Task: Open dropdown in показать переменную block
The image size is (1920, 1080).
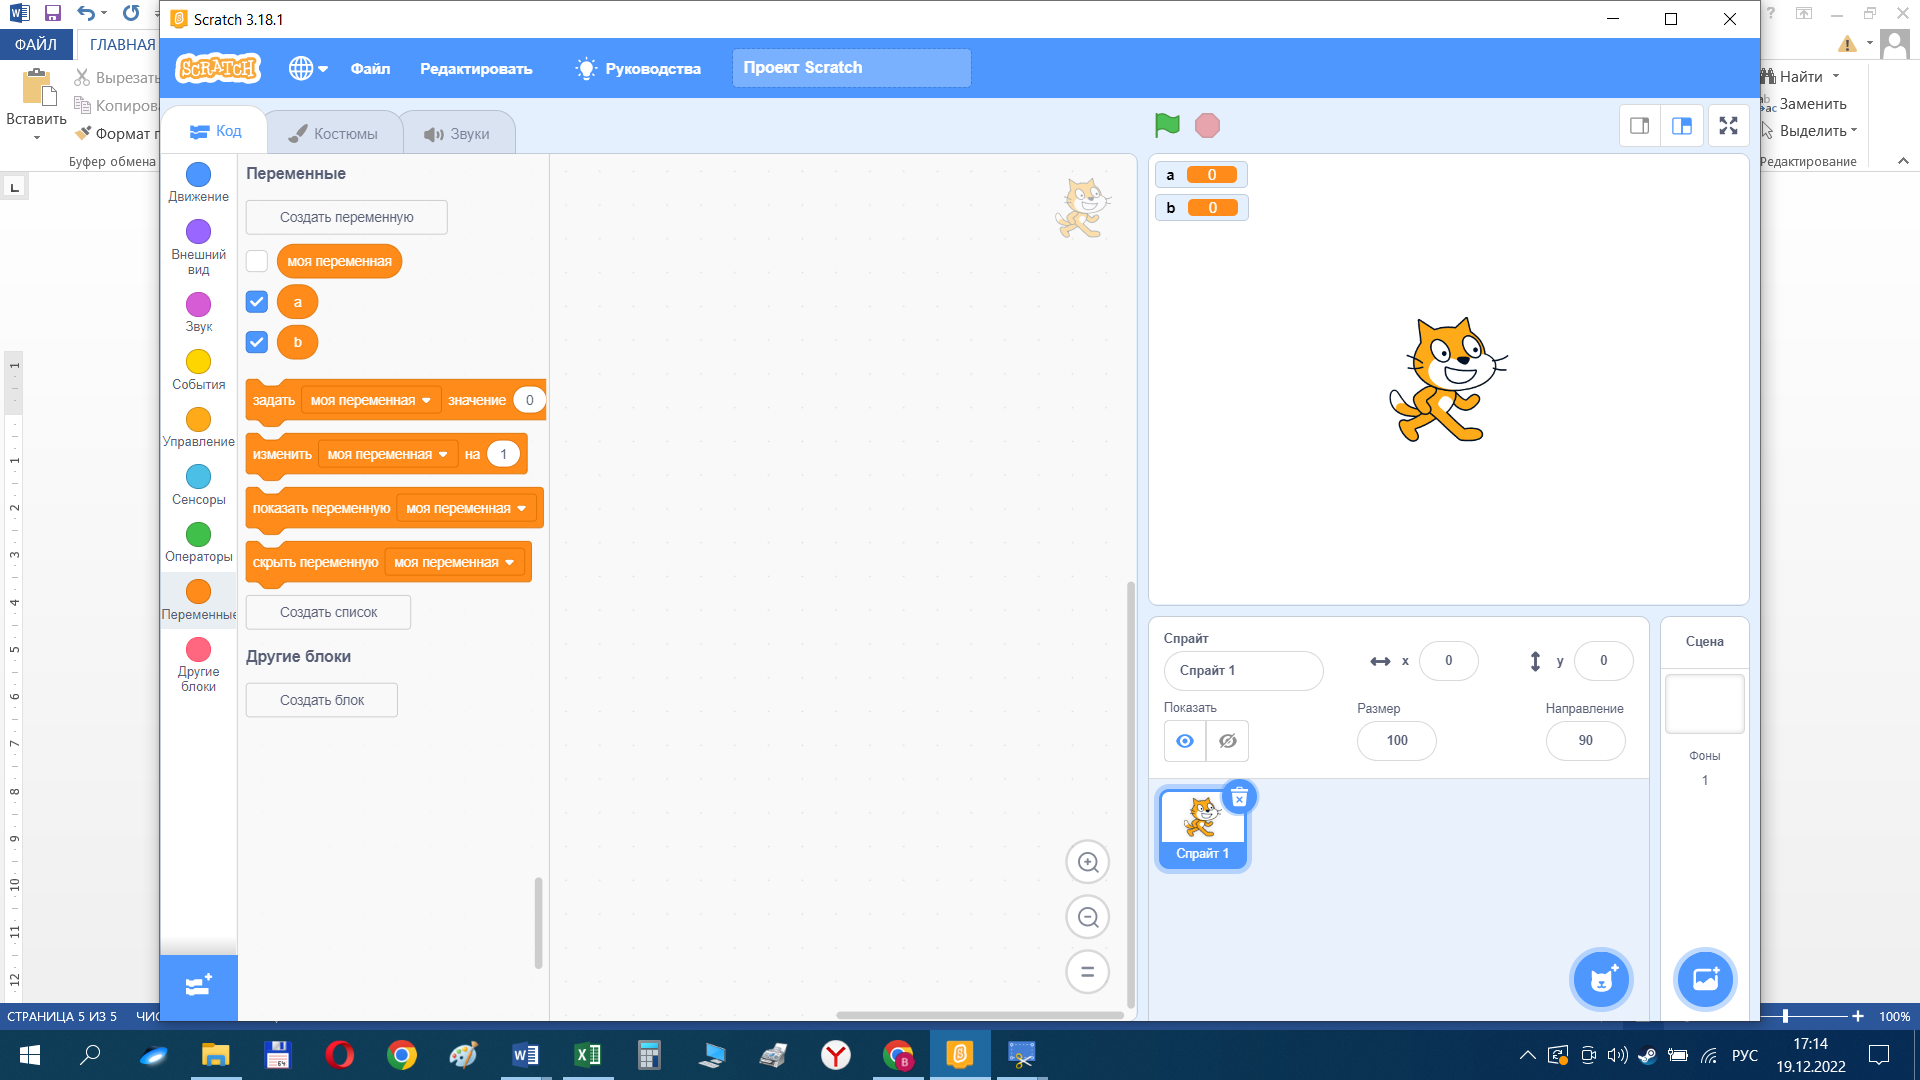Action: [x=466, y=508]
